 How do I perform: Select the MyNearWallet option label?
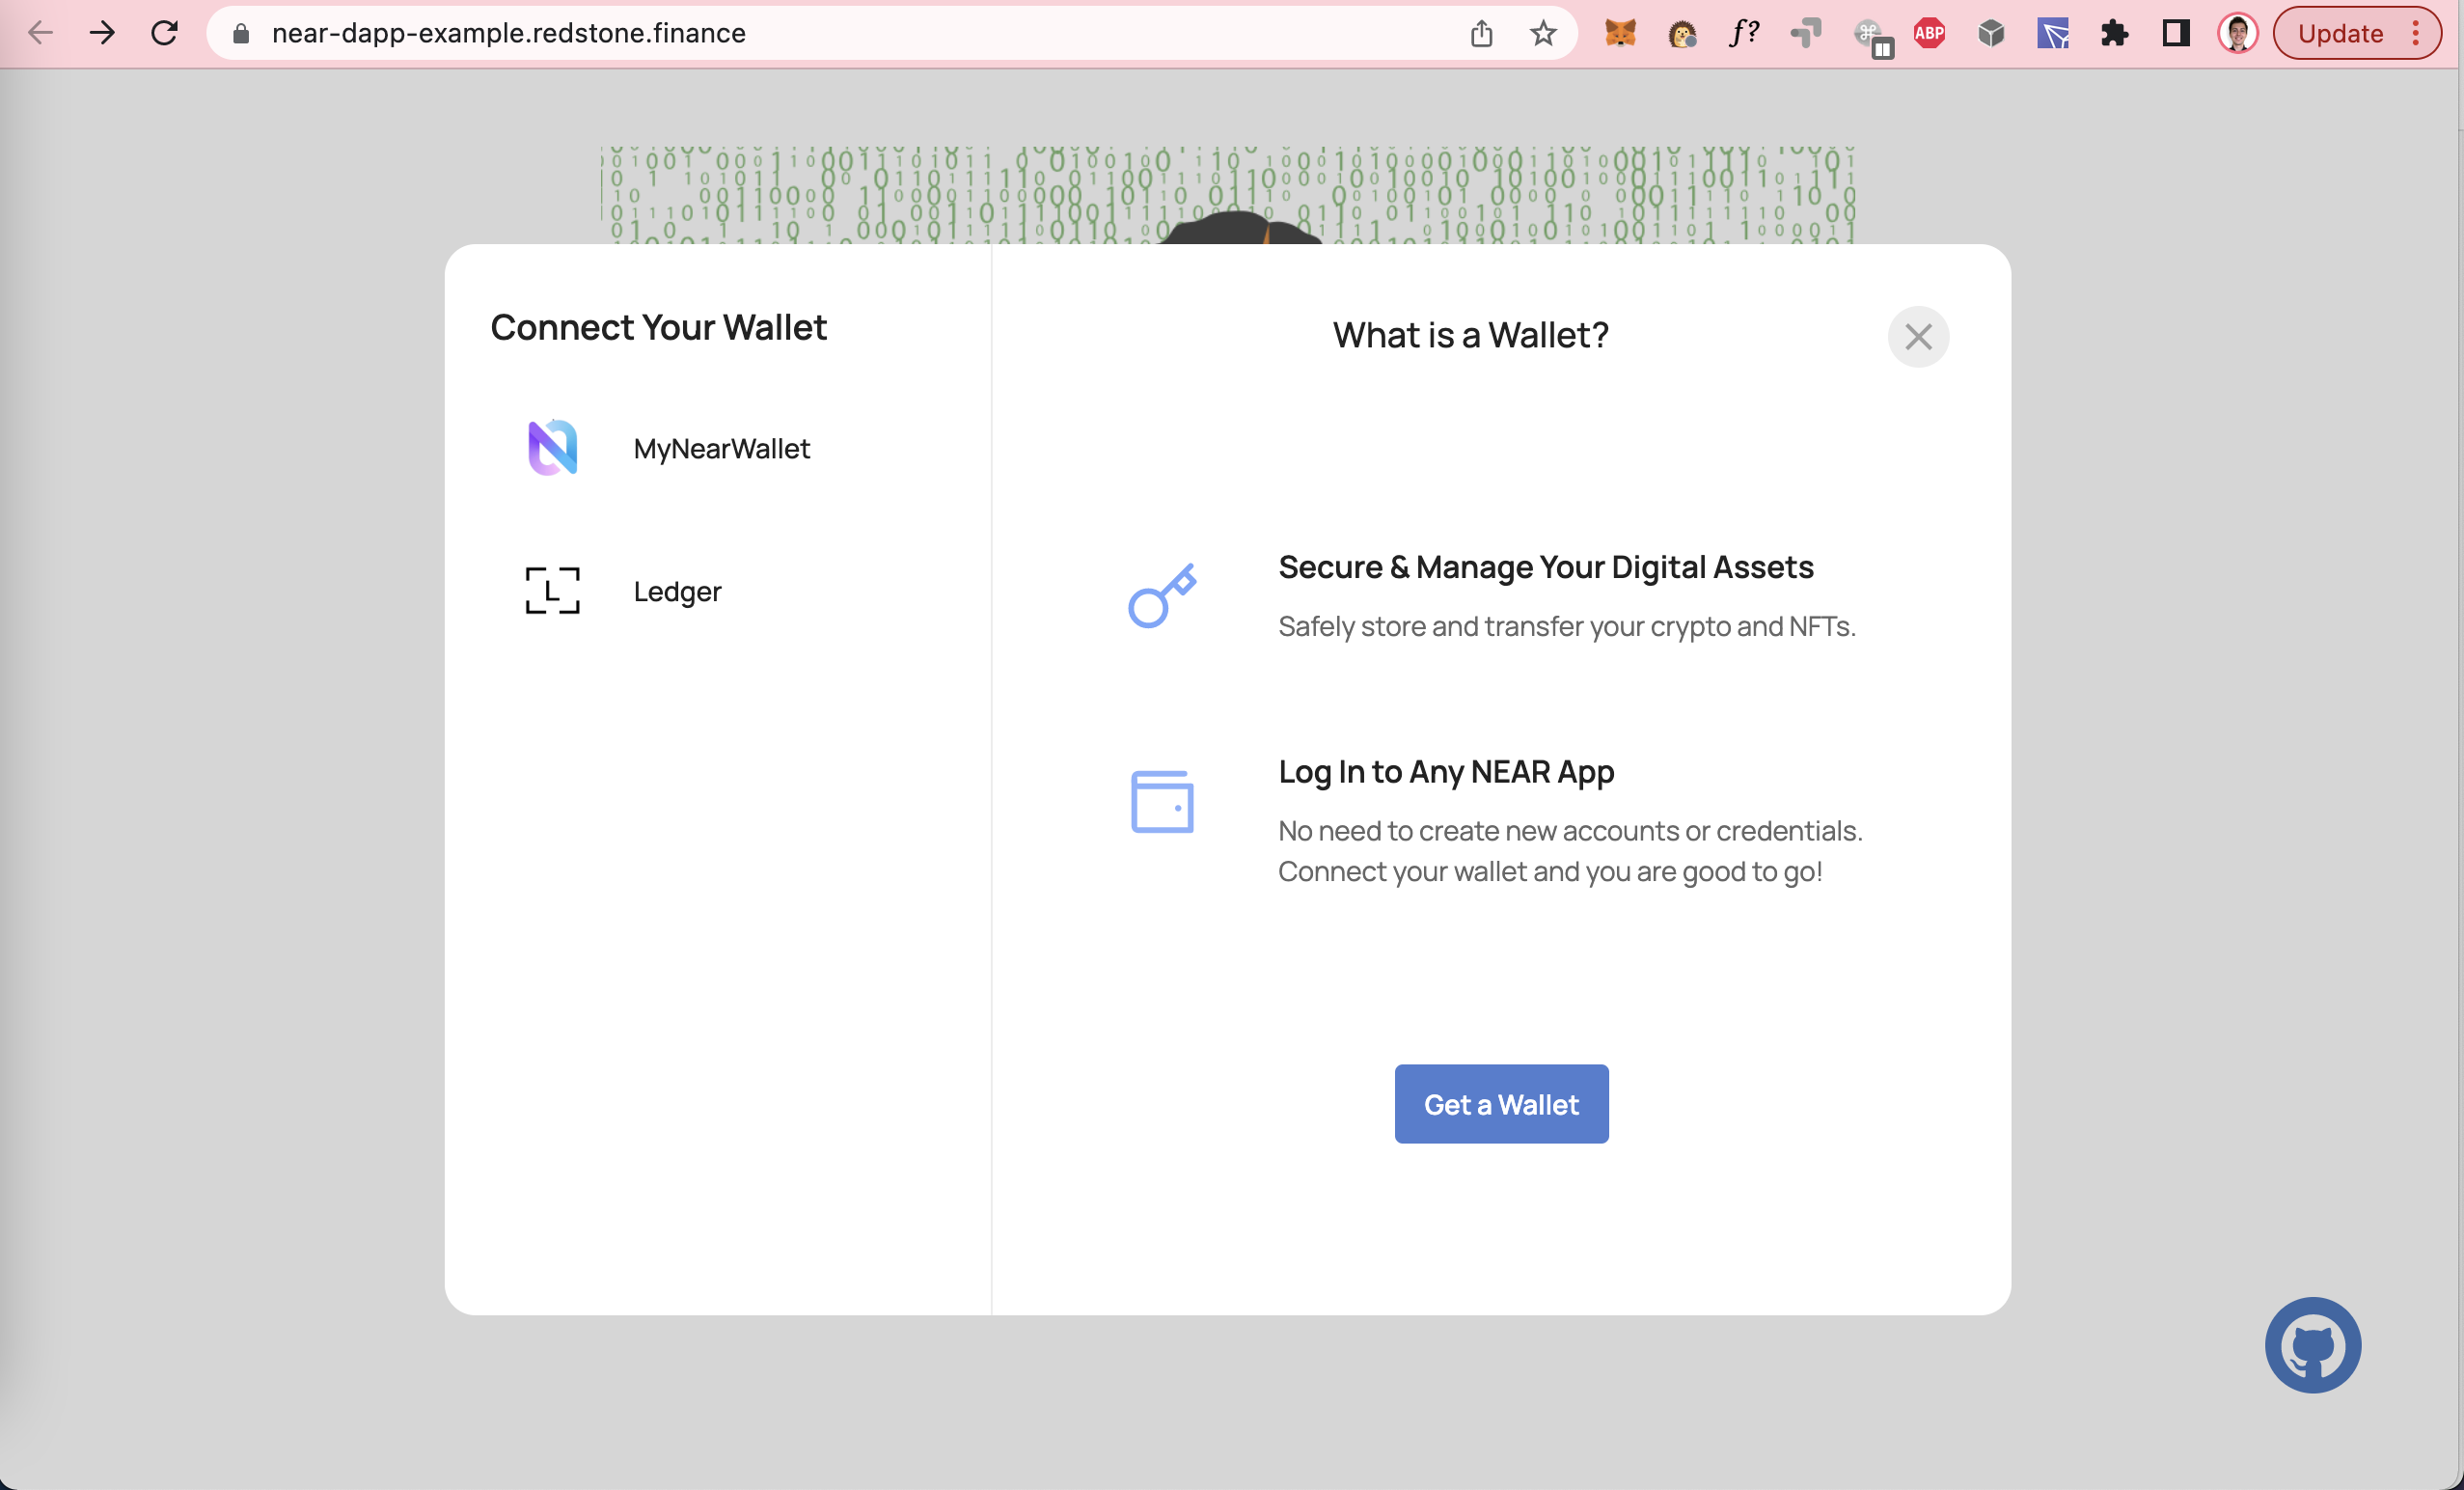click(721, 449)
